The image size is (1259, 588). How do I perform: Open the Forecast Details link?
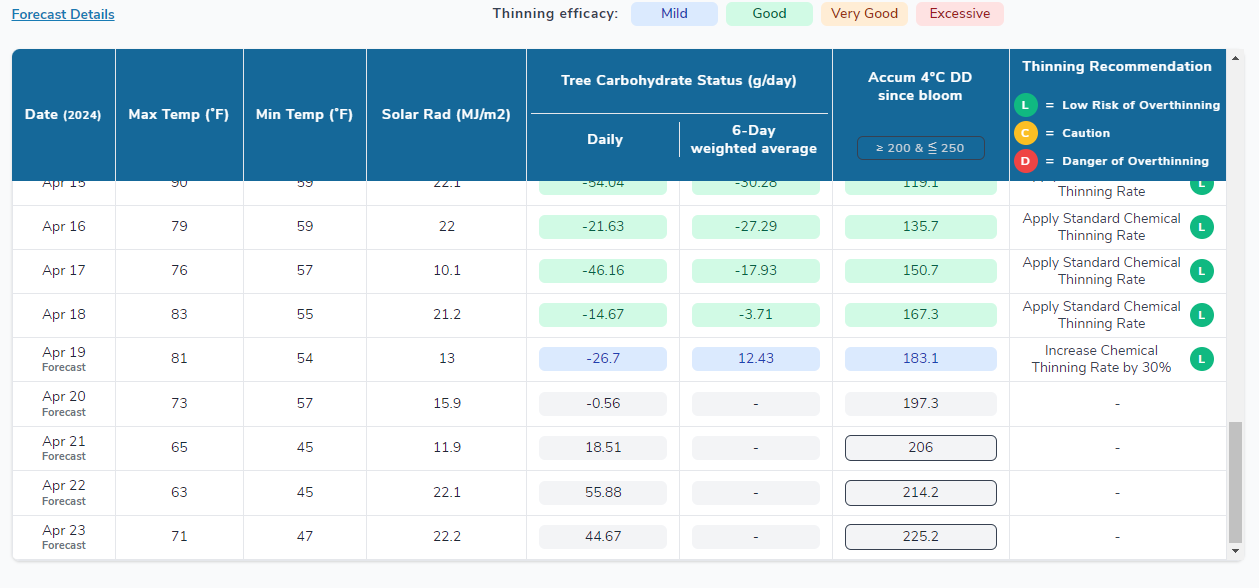[63, 15]
